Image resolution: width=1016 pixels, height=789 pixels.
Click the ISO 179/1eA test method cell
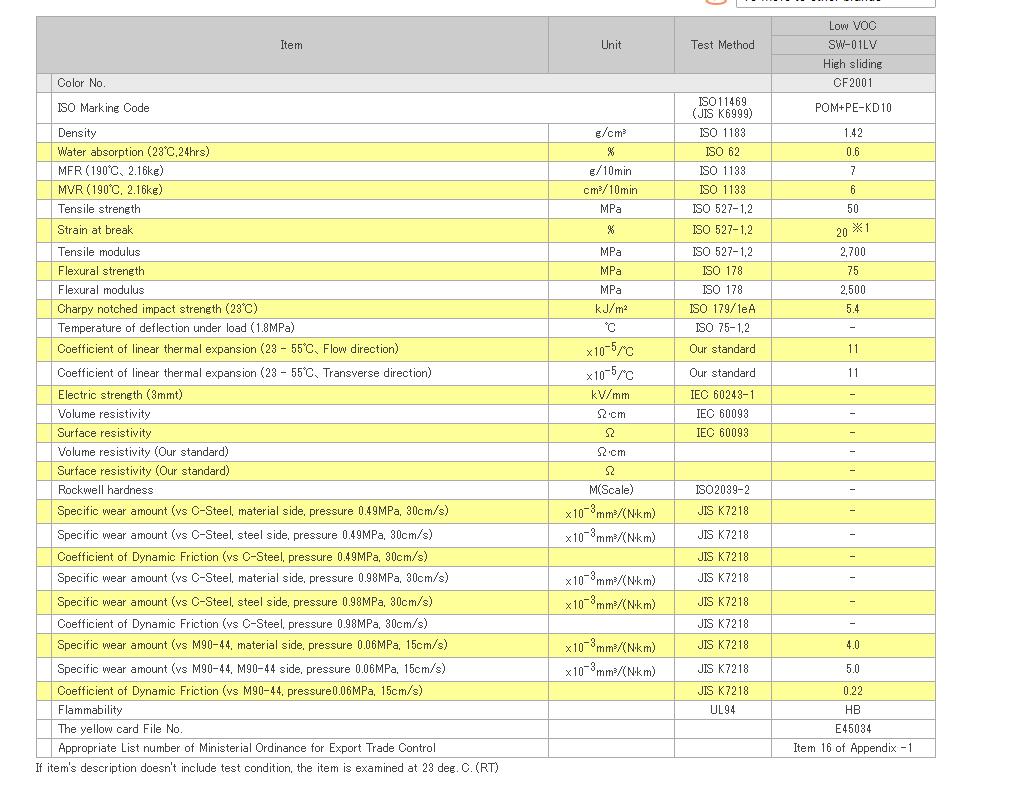pyautogui.click(x=722, y=309)
